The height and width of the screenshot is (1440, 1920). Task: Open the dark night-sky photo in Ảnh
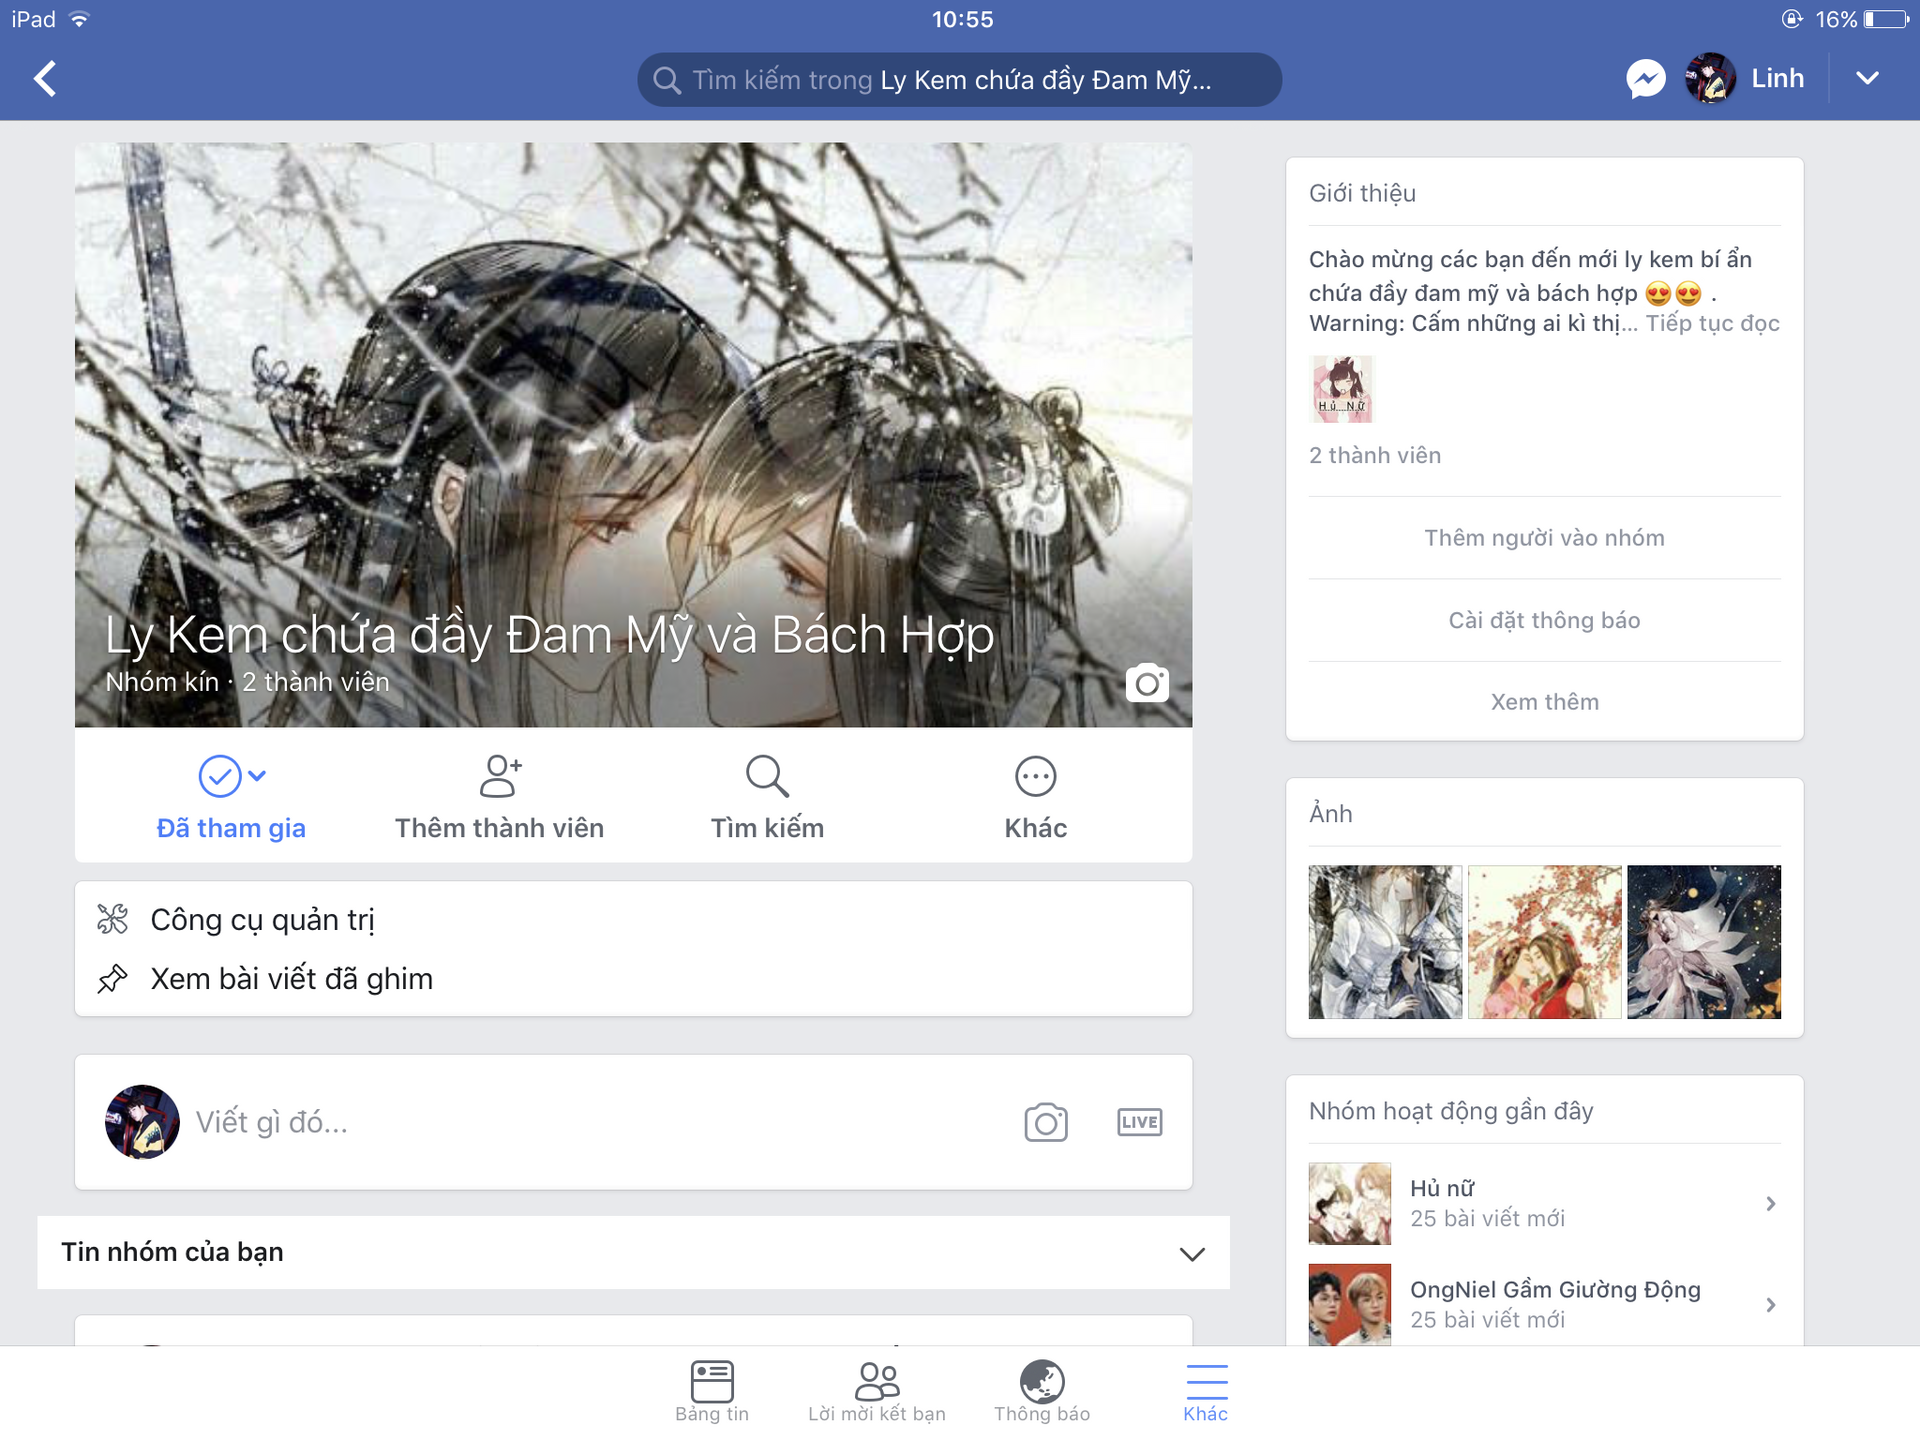pos(1704,942)
